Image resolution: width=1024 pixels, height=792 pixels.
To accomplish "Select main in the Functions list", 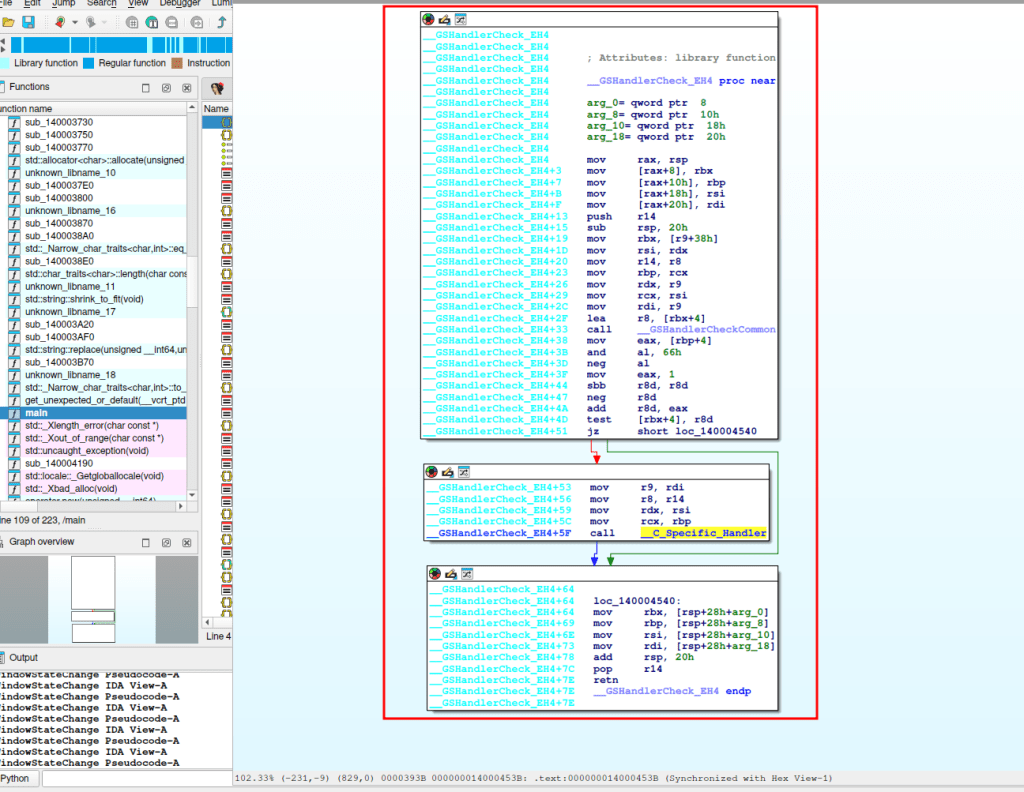I will point(35,413).
